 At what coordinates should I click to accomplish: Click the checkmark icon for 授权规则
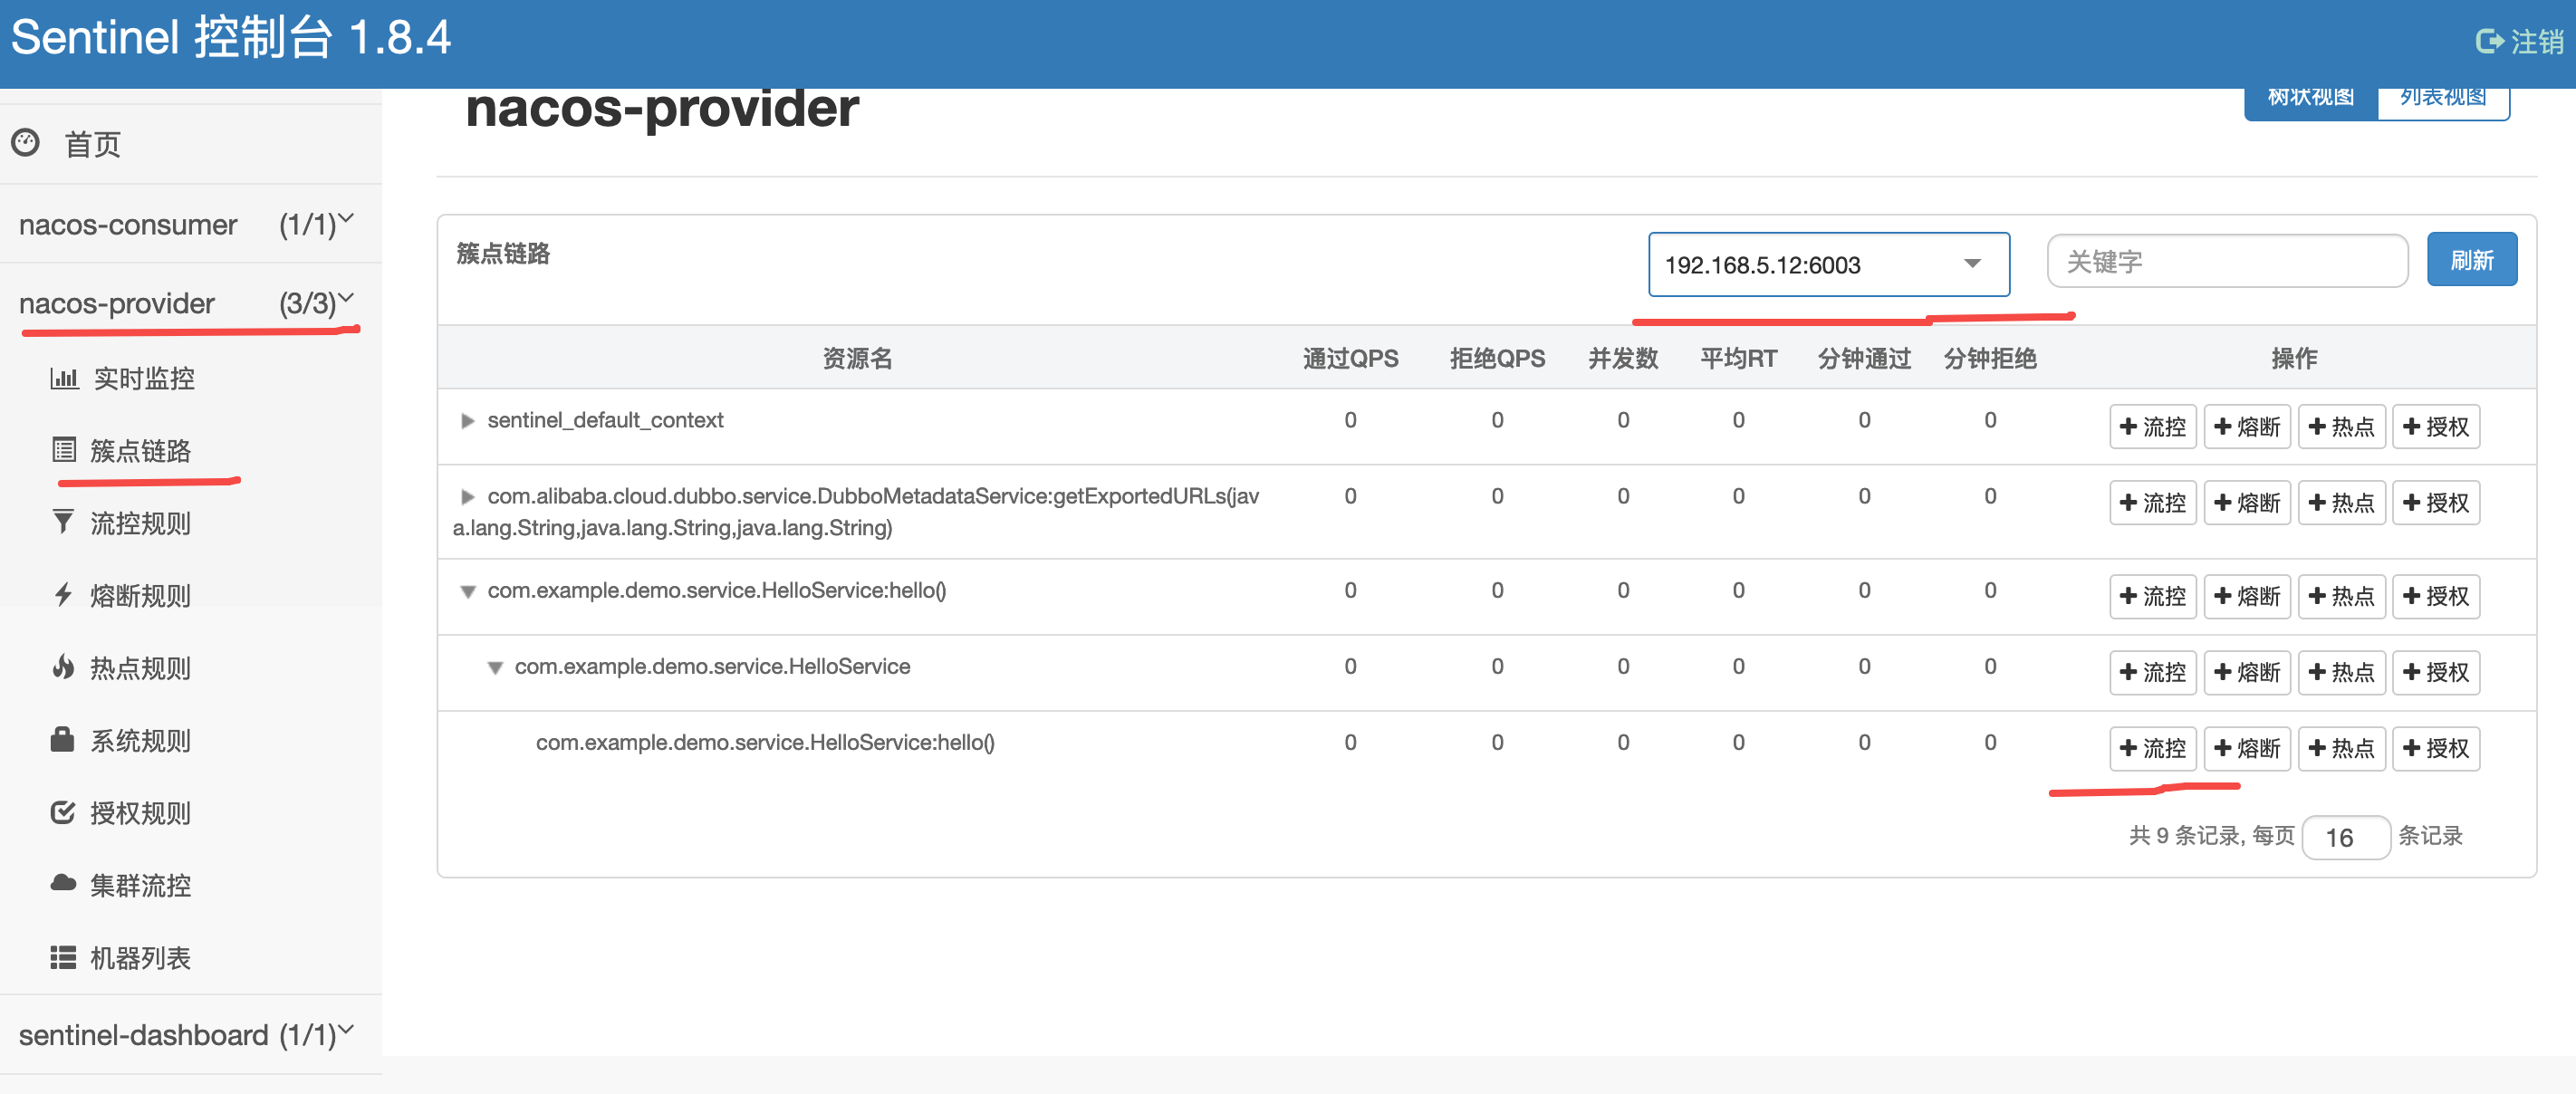[x=63, y=812]
